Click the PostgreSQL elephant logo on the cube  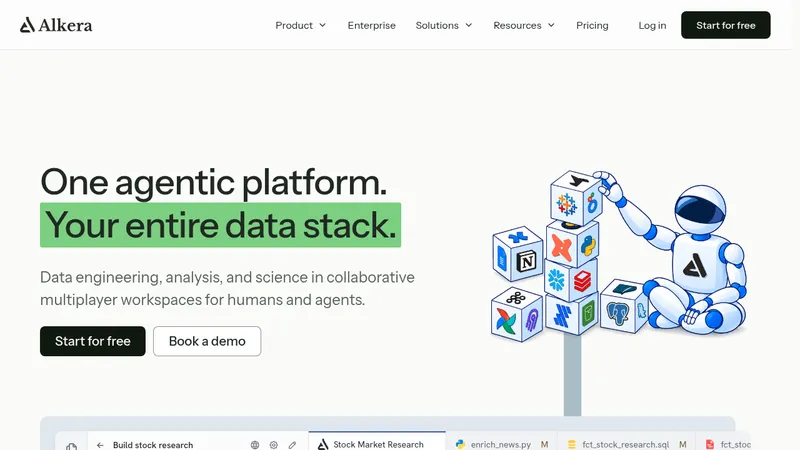point(617,313)
